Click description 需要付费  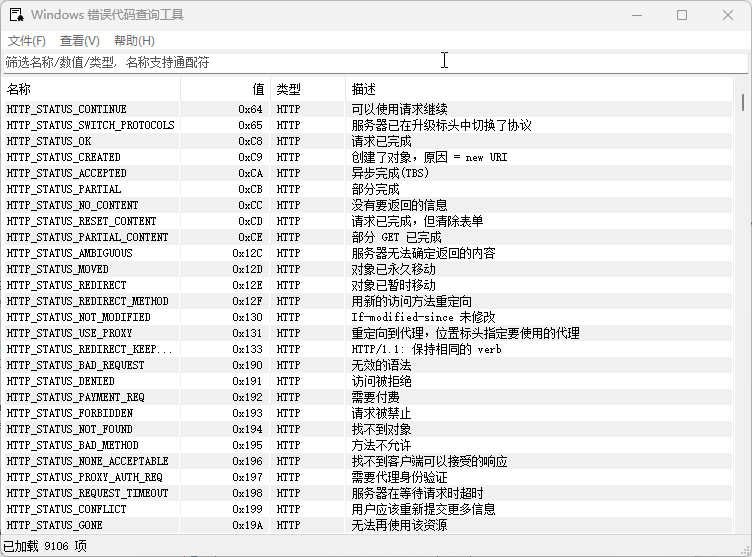[x=376, y=397]
